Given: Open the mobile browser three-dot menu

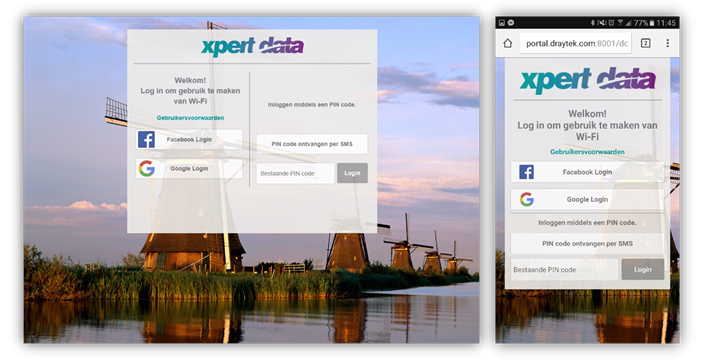Looking at the screenshot, I should point(668,43).
